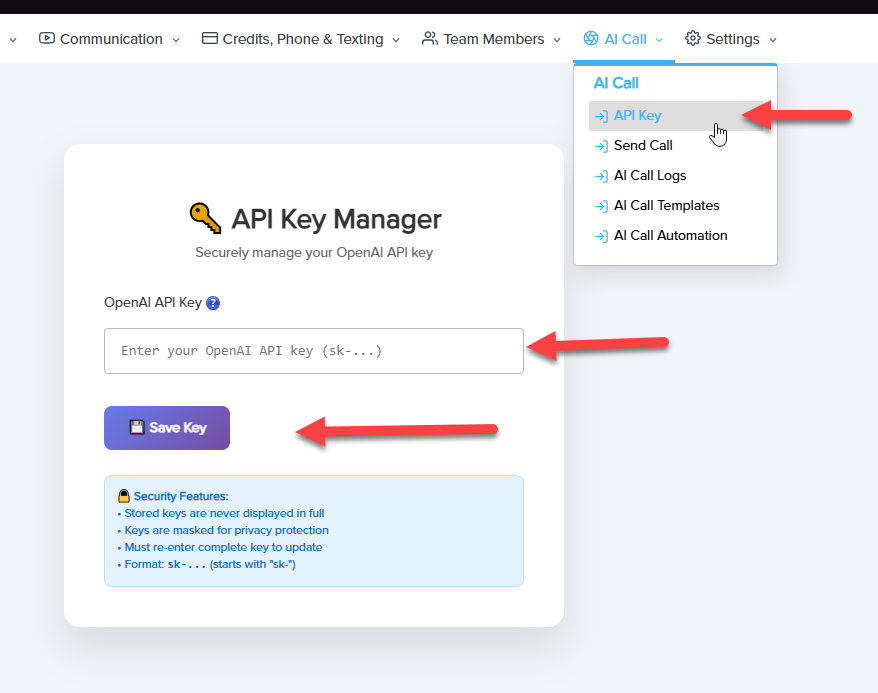This screenshot has width=878, height=693.
Task: Choose Send Call in the AI Call menu
Action: click(643, 146)
